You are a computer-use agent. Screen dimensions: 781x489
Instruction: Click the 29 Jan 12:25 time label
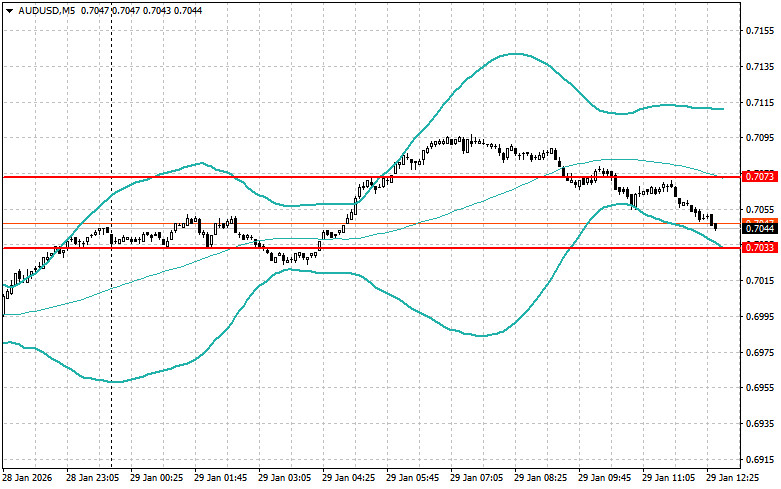tap(733, 478)
